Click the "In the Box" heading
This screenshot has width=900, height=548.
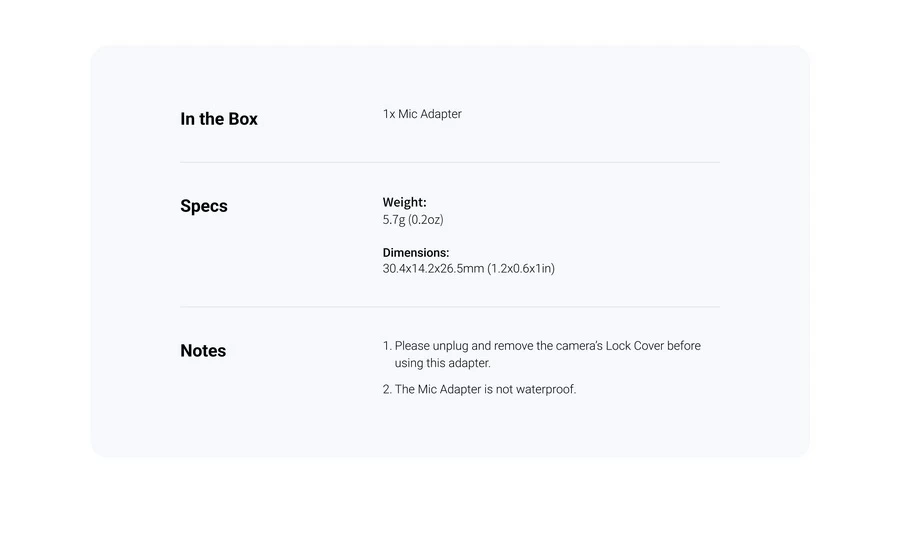pos(219,119)
